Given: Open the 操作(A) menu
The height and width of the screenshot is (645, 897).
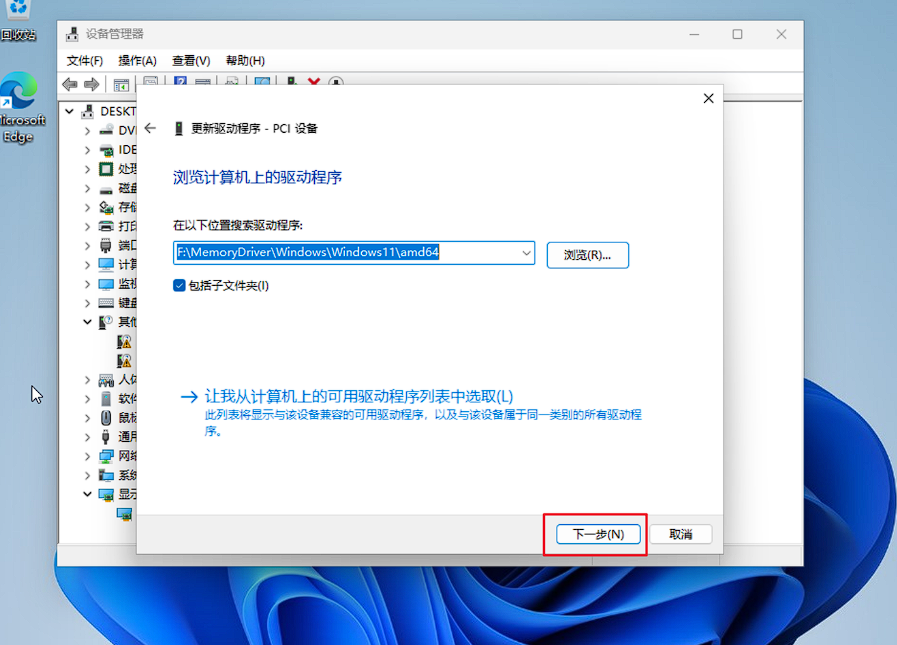Looking at the screenshot, I should tap(137, 61).
